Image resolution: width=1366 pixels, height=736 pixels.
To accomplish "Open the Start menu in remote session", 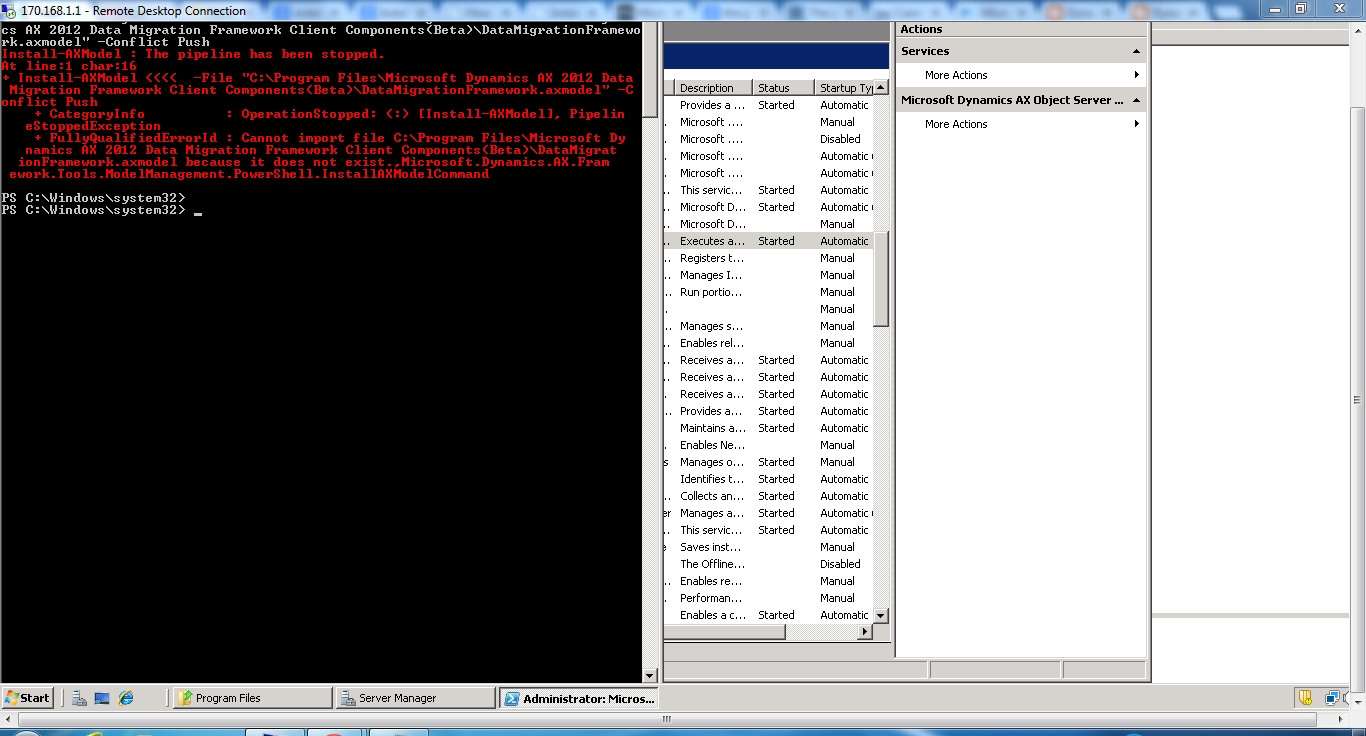I will 28,698.
